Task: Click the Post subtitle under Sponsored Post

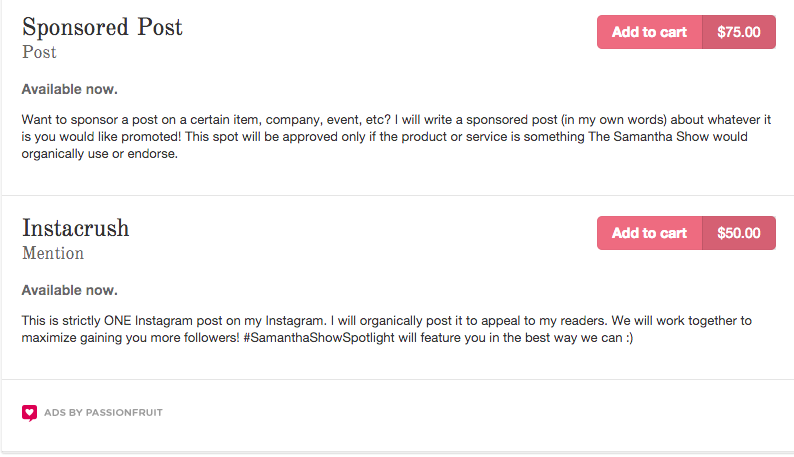Action: pos(39,52)
